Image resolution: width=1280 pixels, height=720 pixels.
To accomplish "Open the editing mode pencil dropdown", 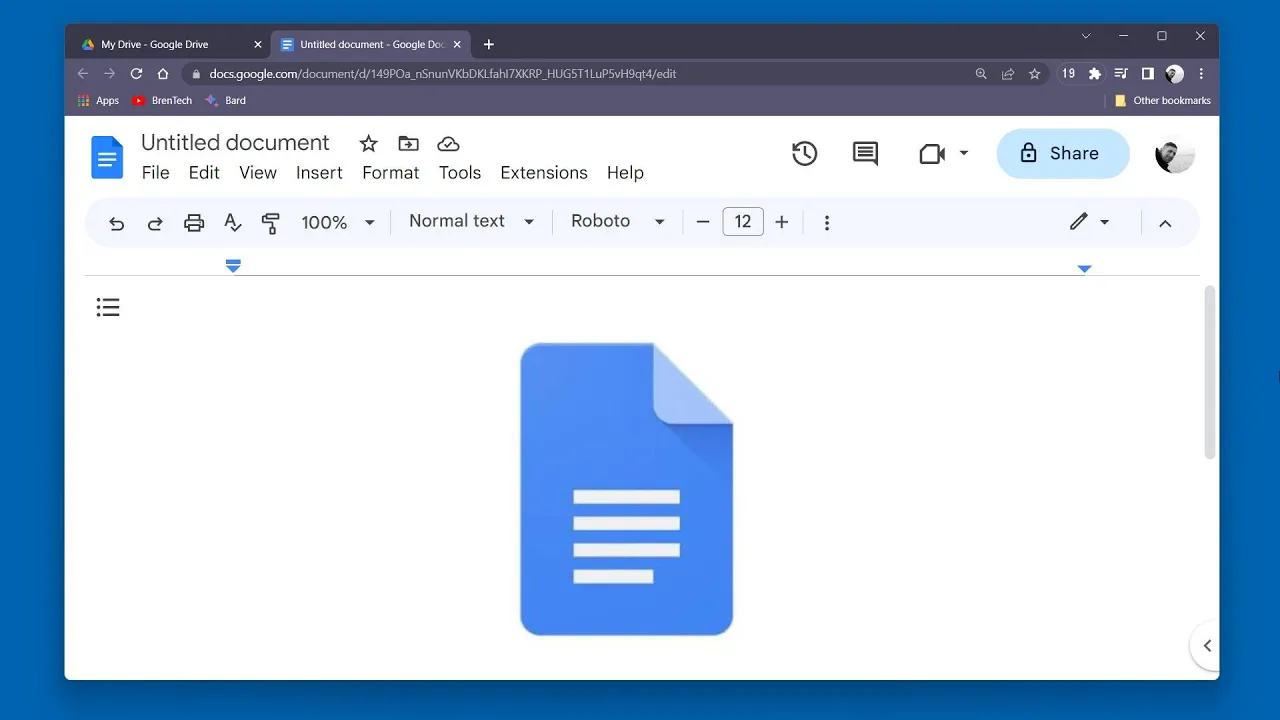I will pos(1089,222).
